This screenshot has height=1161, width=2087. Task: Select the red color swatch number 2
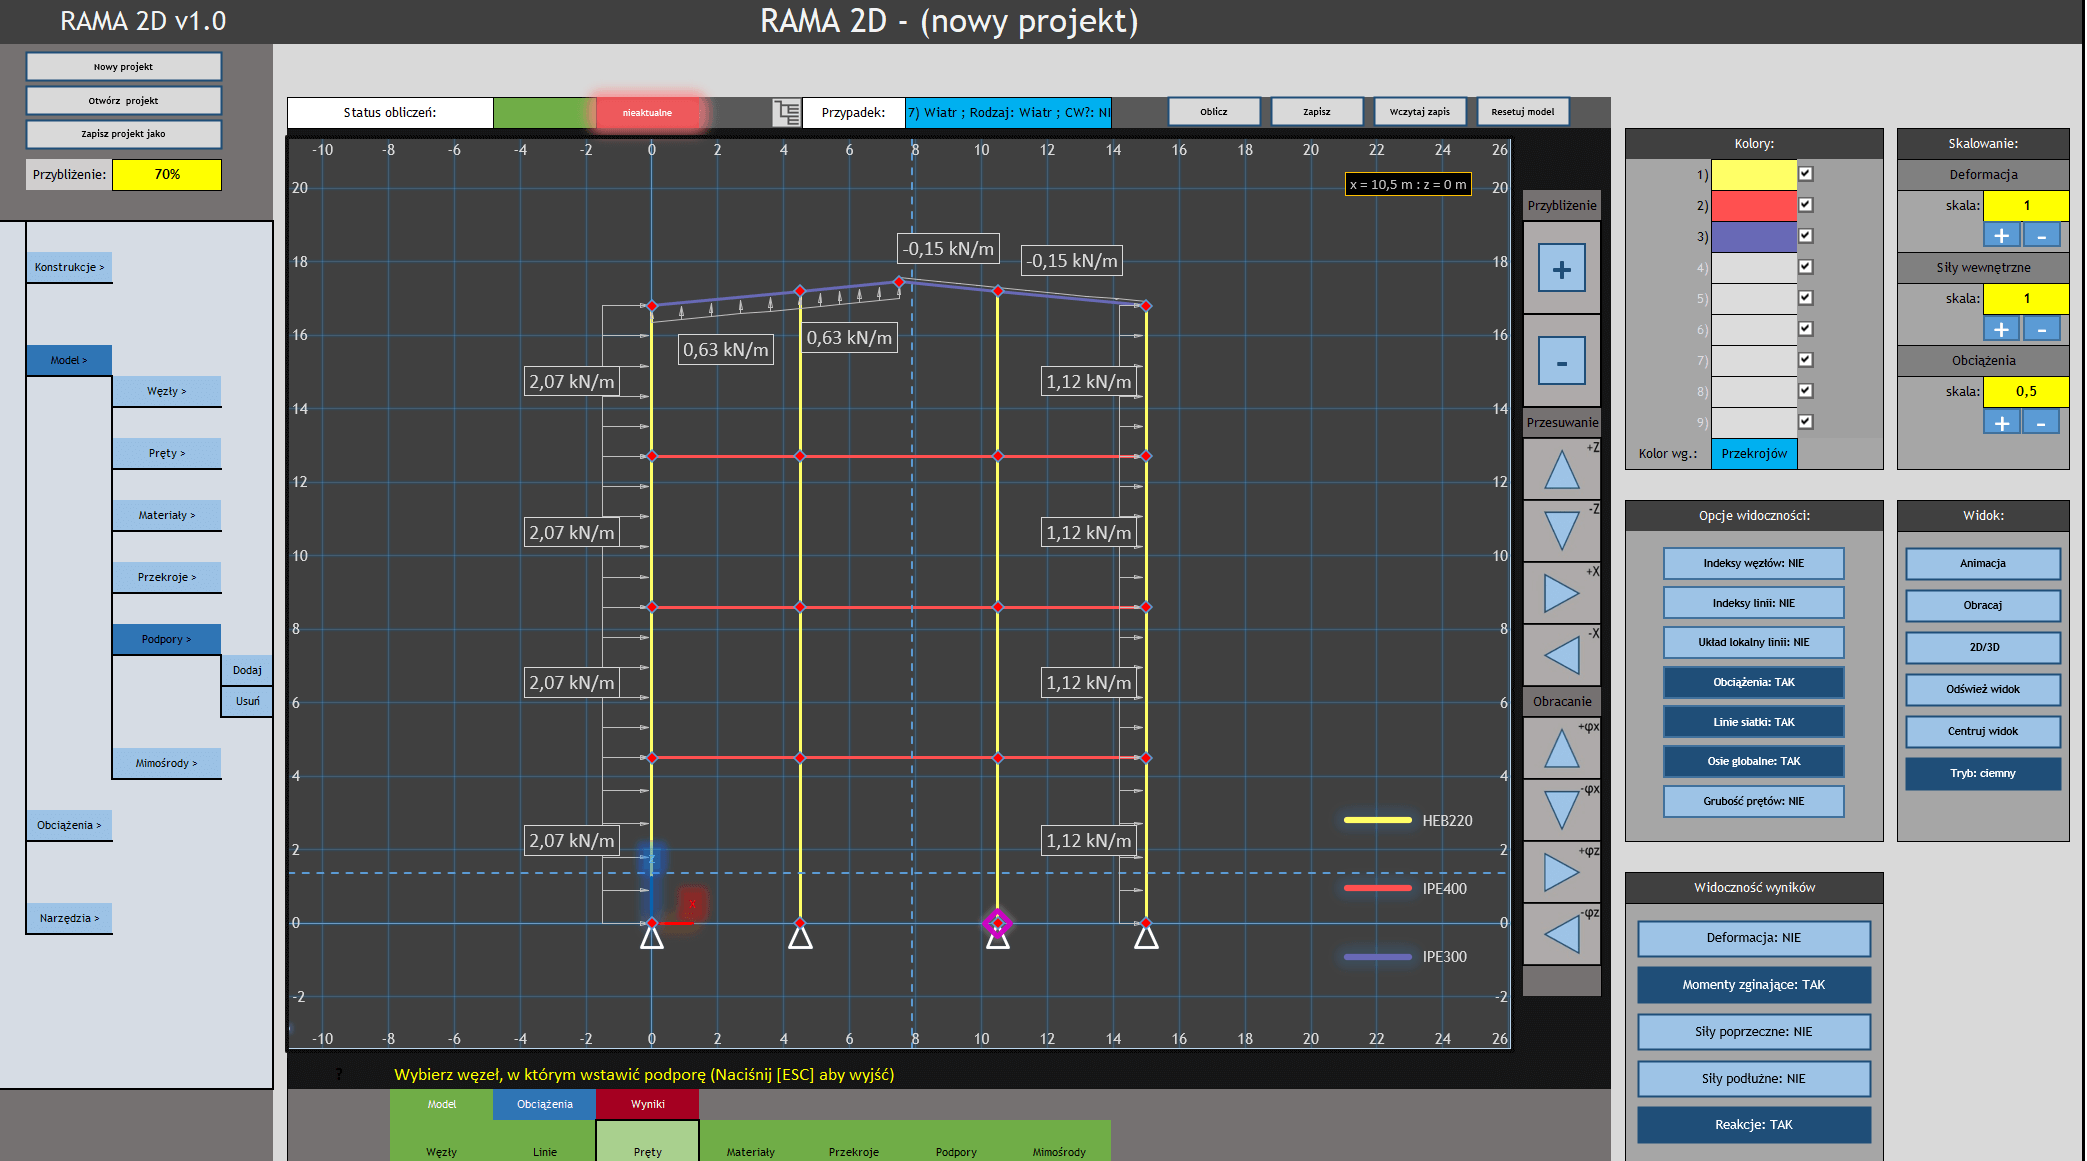tap(1753, 205)
